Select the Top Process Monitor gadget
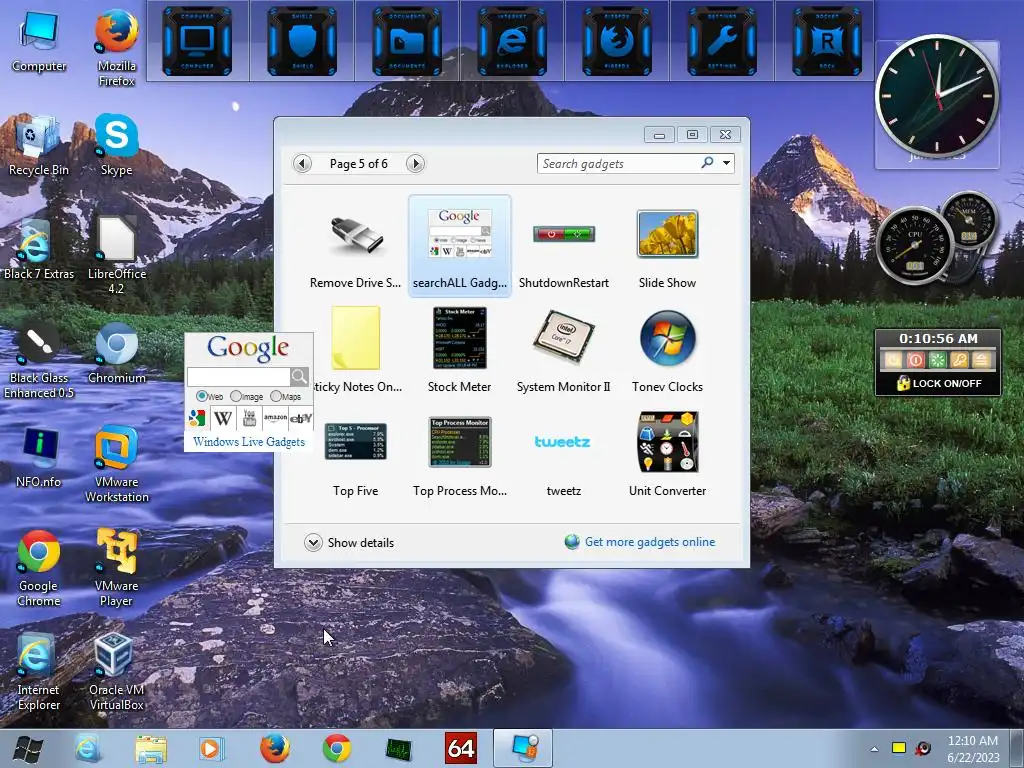 coord(460,455)
